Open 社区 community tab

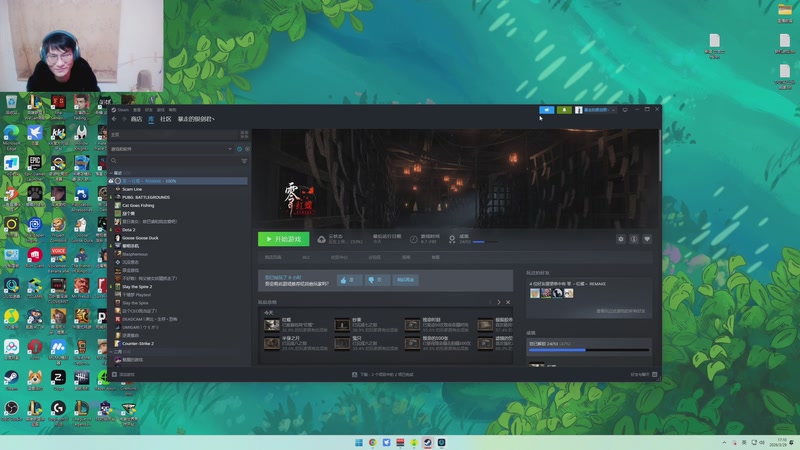click(x=166, y=119)
